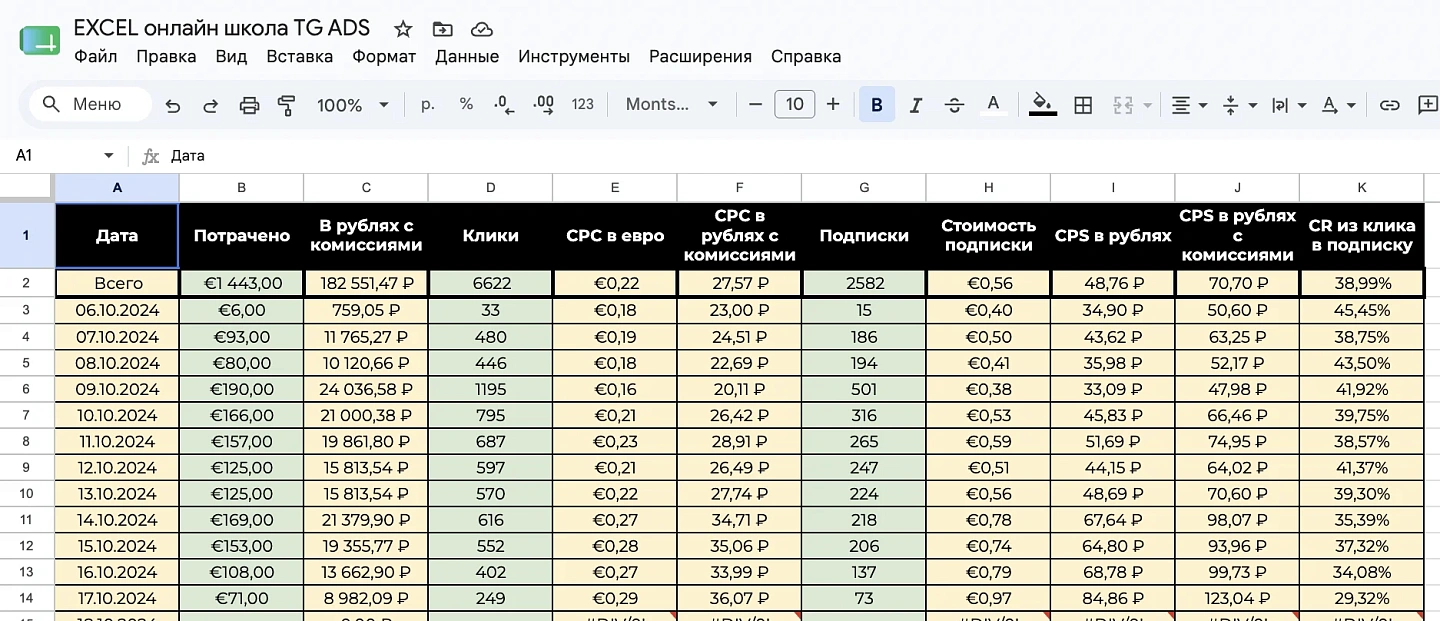Select the 123,04 ₽ cell
The image size is (1440, 621).
(x=1237, y=598)
